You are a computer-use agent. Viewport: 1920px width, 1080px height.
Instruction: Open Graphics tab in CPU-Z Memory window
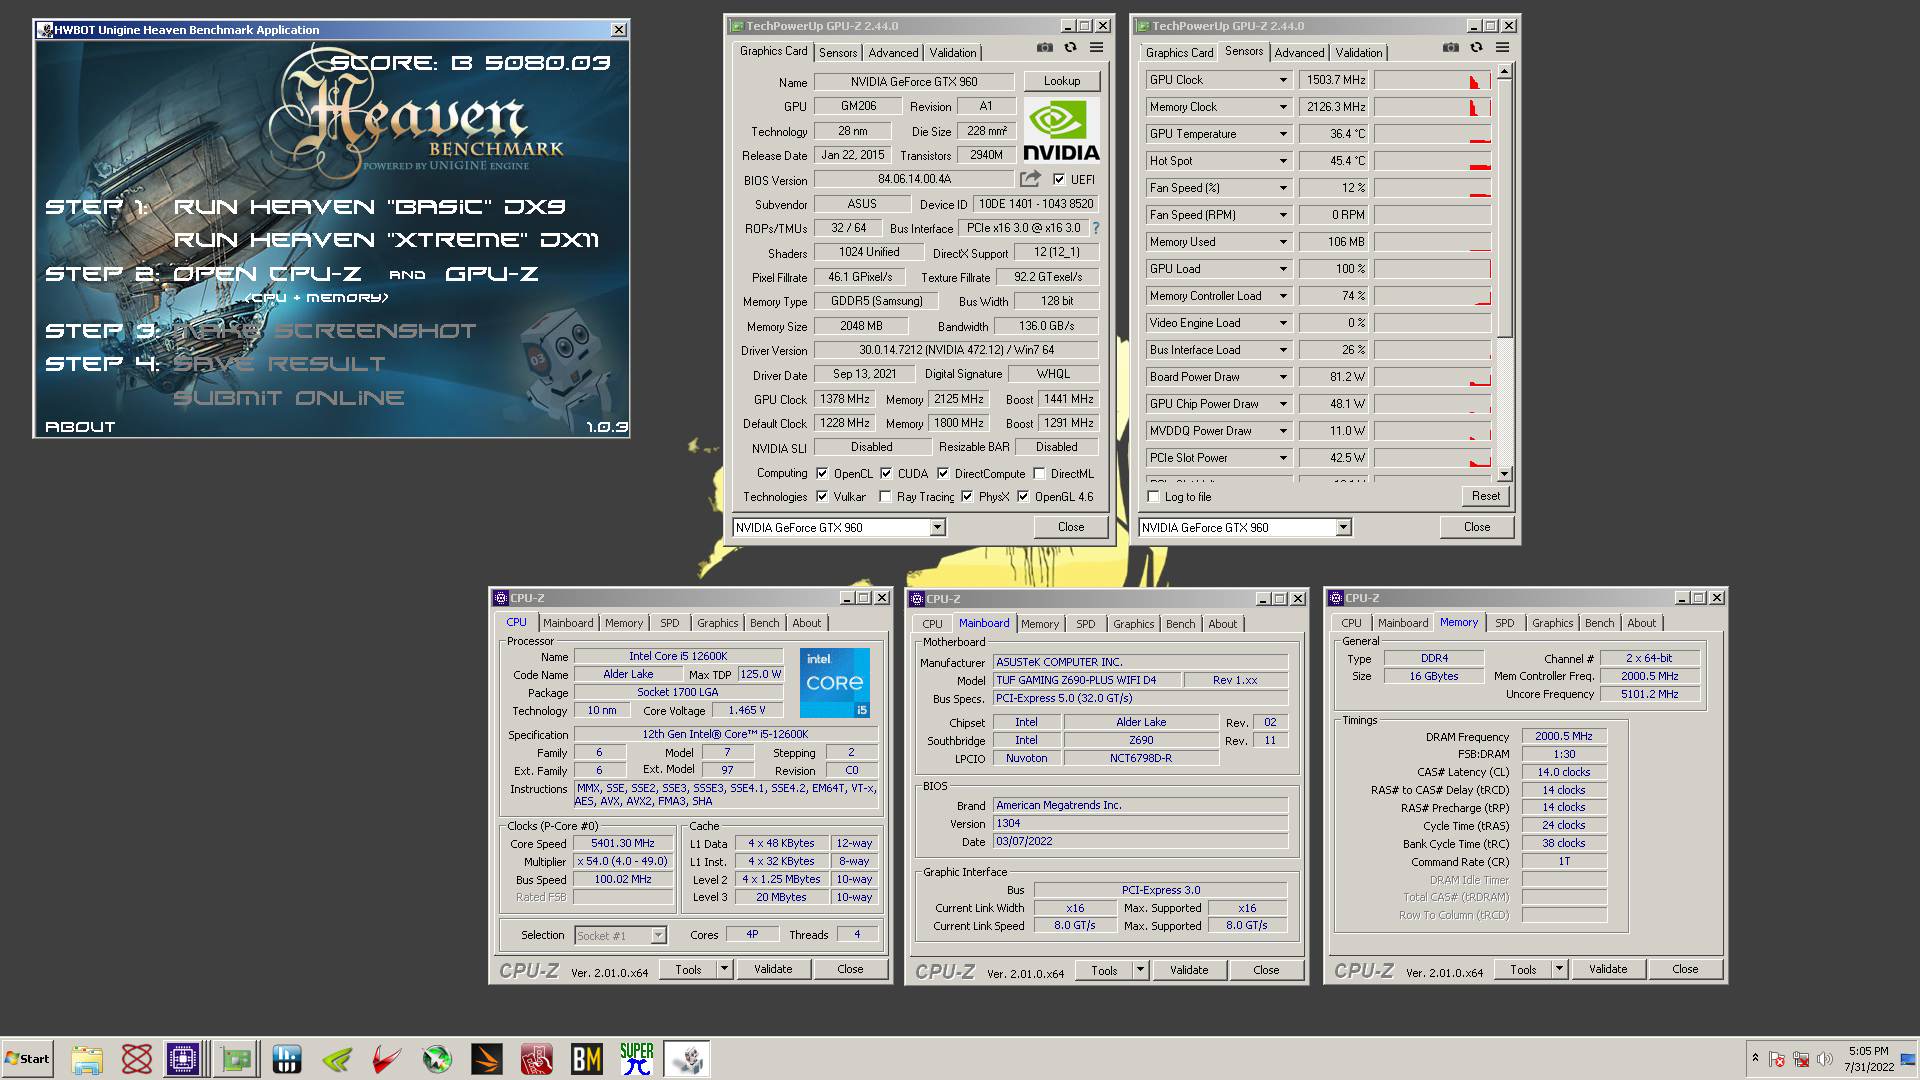(x=1552, y=623)
